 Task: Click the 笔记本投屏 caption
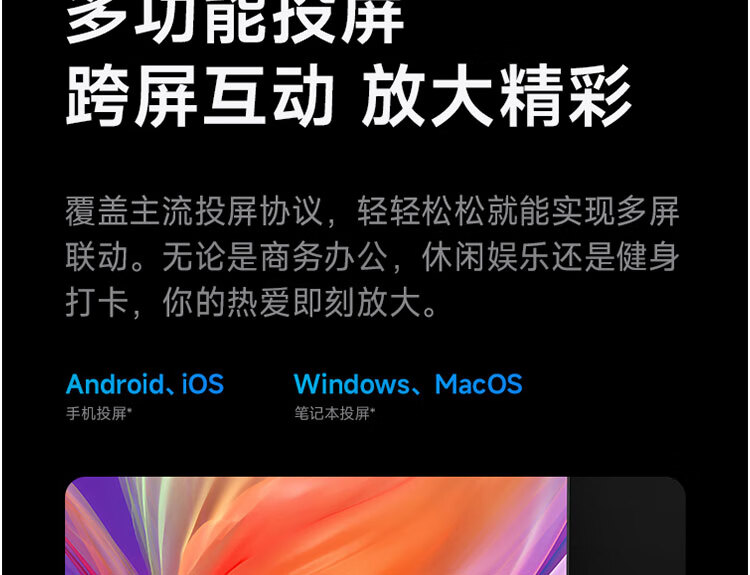pos(332,413)
